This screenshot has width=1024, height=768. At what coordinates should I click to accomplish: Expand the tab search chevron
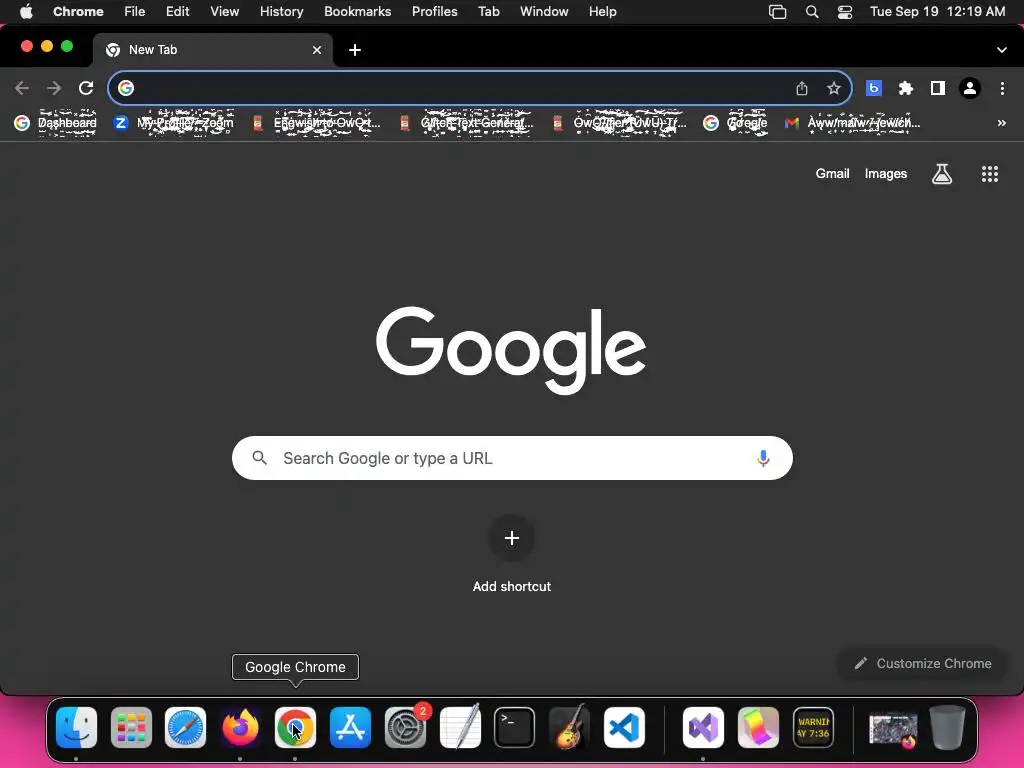coord(1002,50)
